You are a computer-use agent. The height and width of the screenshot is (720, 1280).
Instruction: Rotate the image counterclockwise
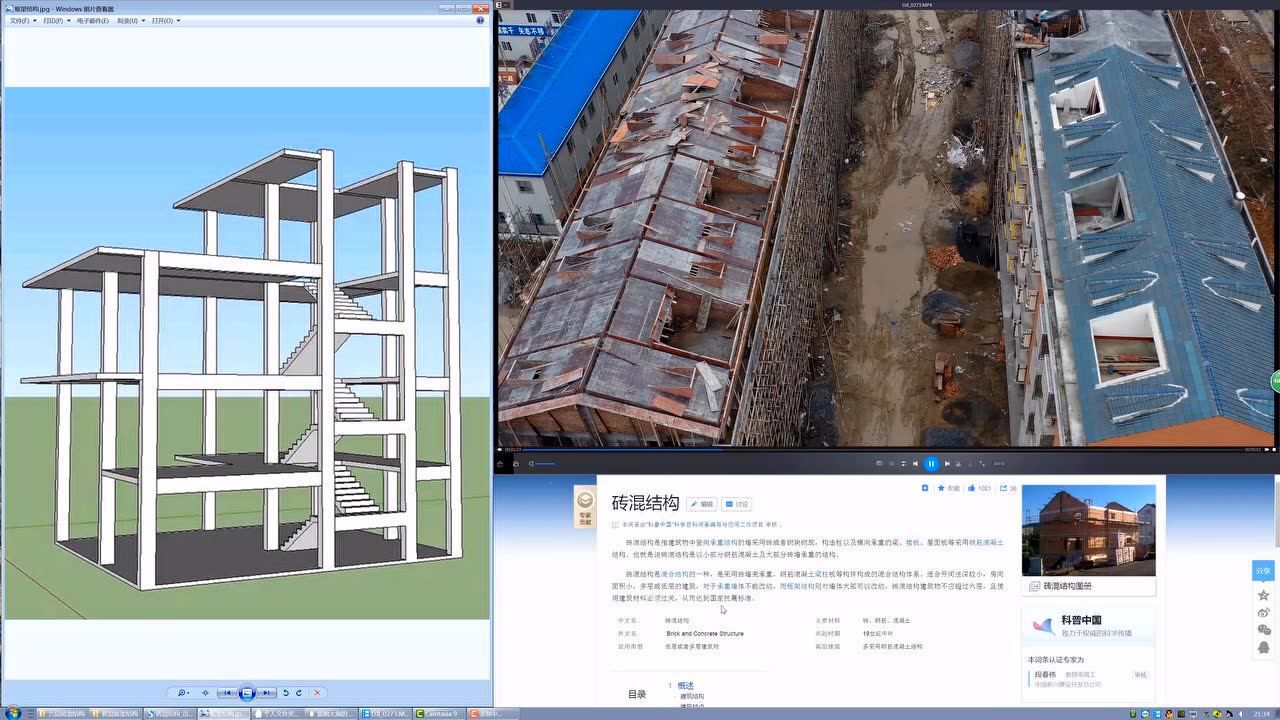(285, 692)
